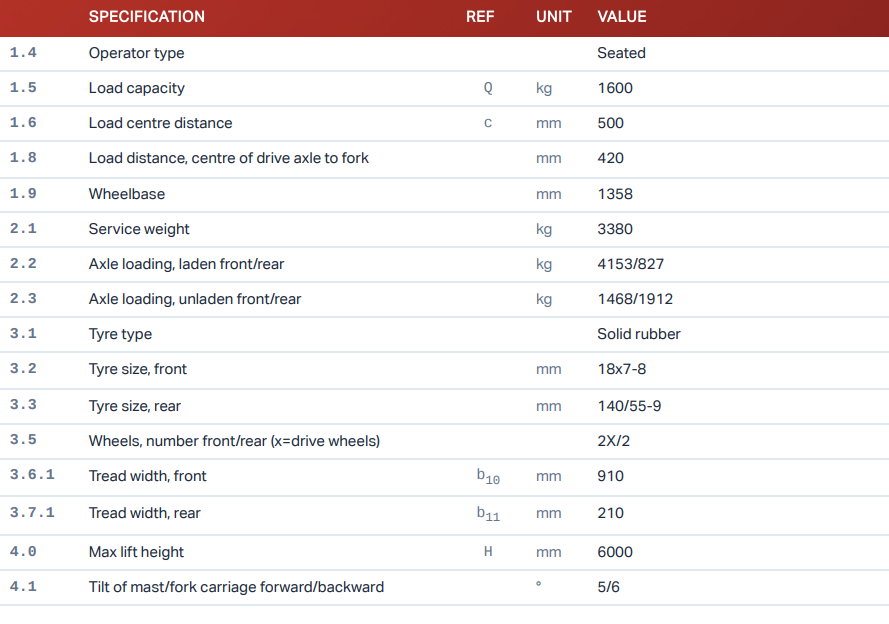Click the b10 reference symbol
889x624 pixels.
click(x=488, y=477)
